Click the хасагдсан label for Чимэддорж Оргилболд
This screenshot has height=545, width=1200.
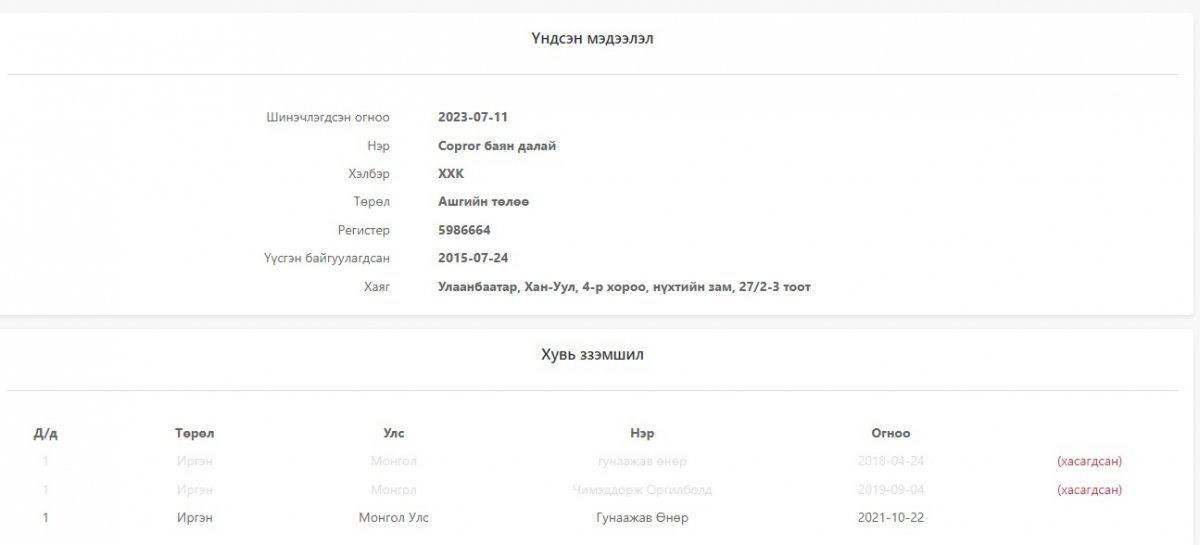[1089, 490]
